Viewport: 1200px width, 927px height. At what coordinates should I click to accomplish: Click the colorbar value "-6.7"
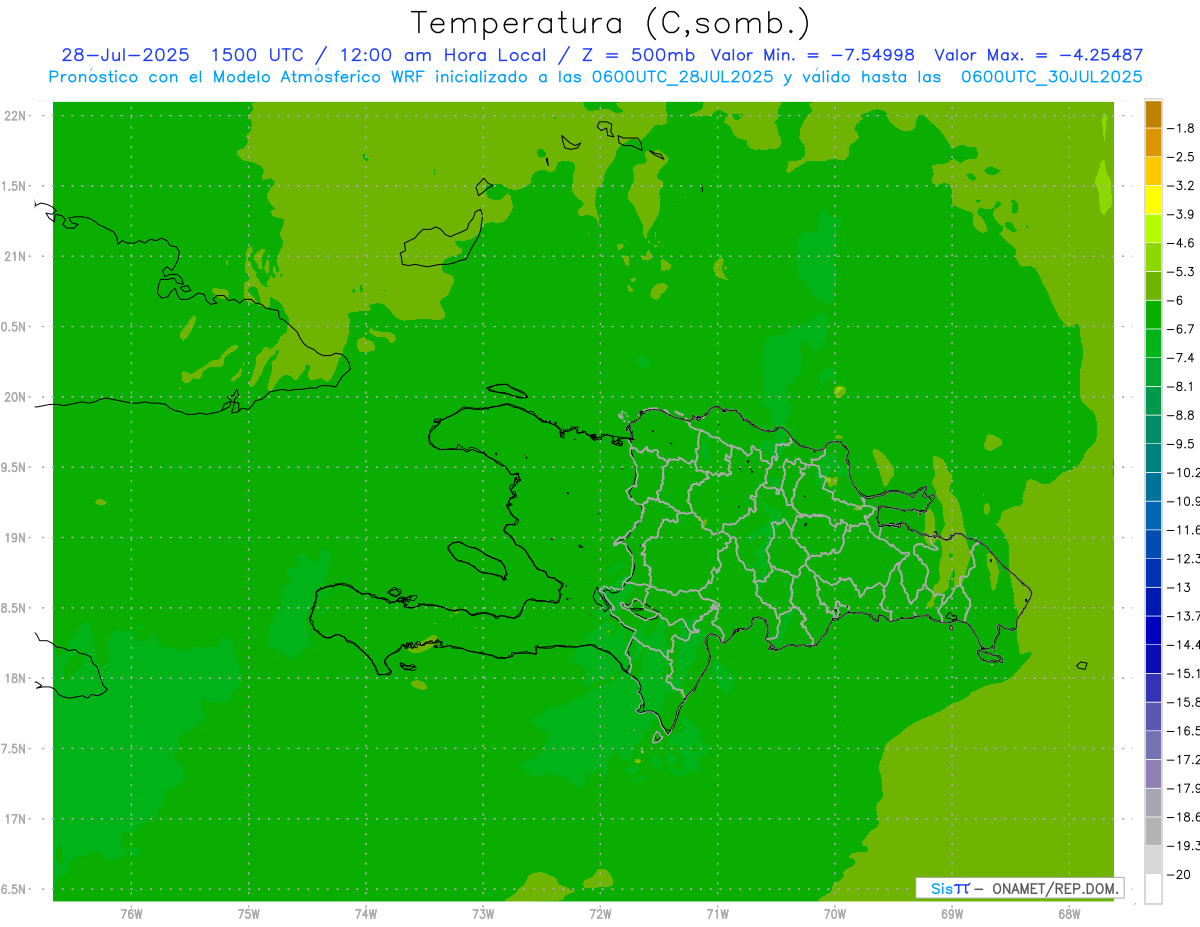(x=1182, y=329)
